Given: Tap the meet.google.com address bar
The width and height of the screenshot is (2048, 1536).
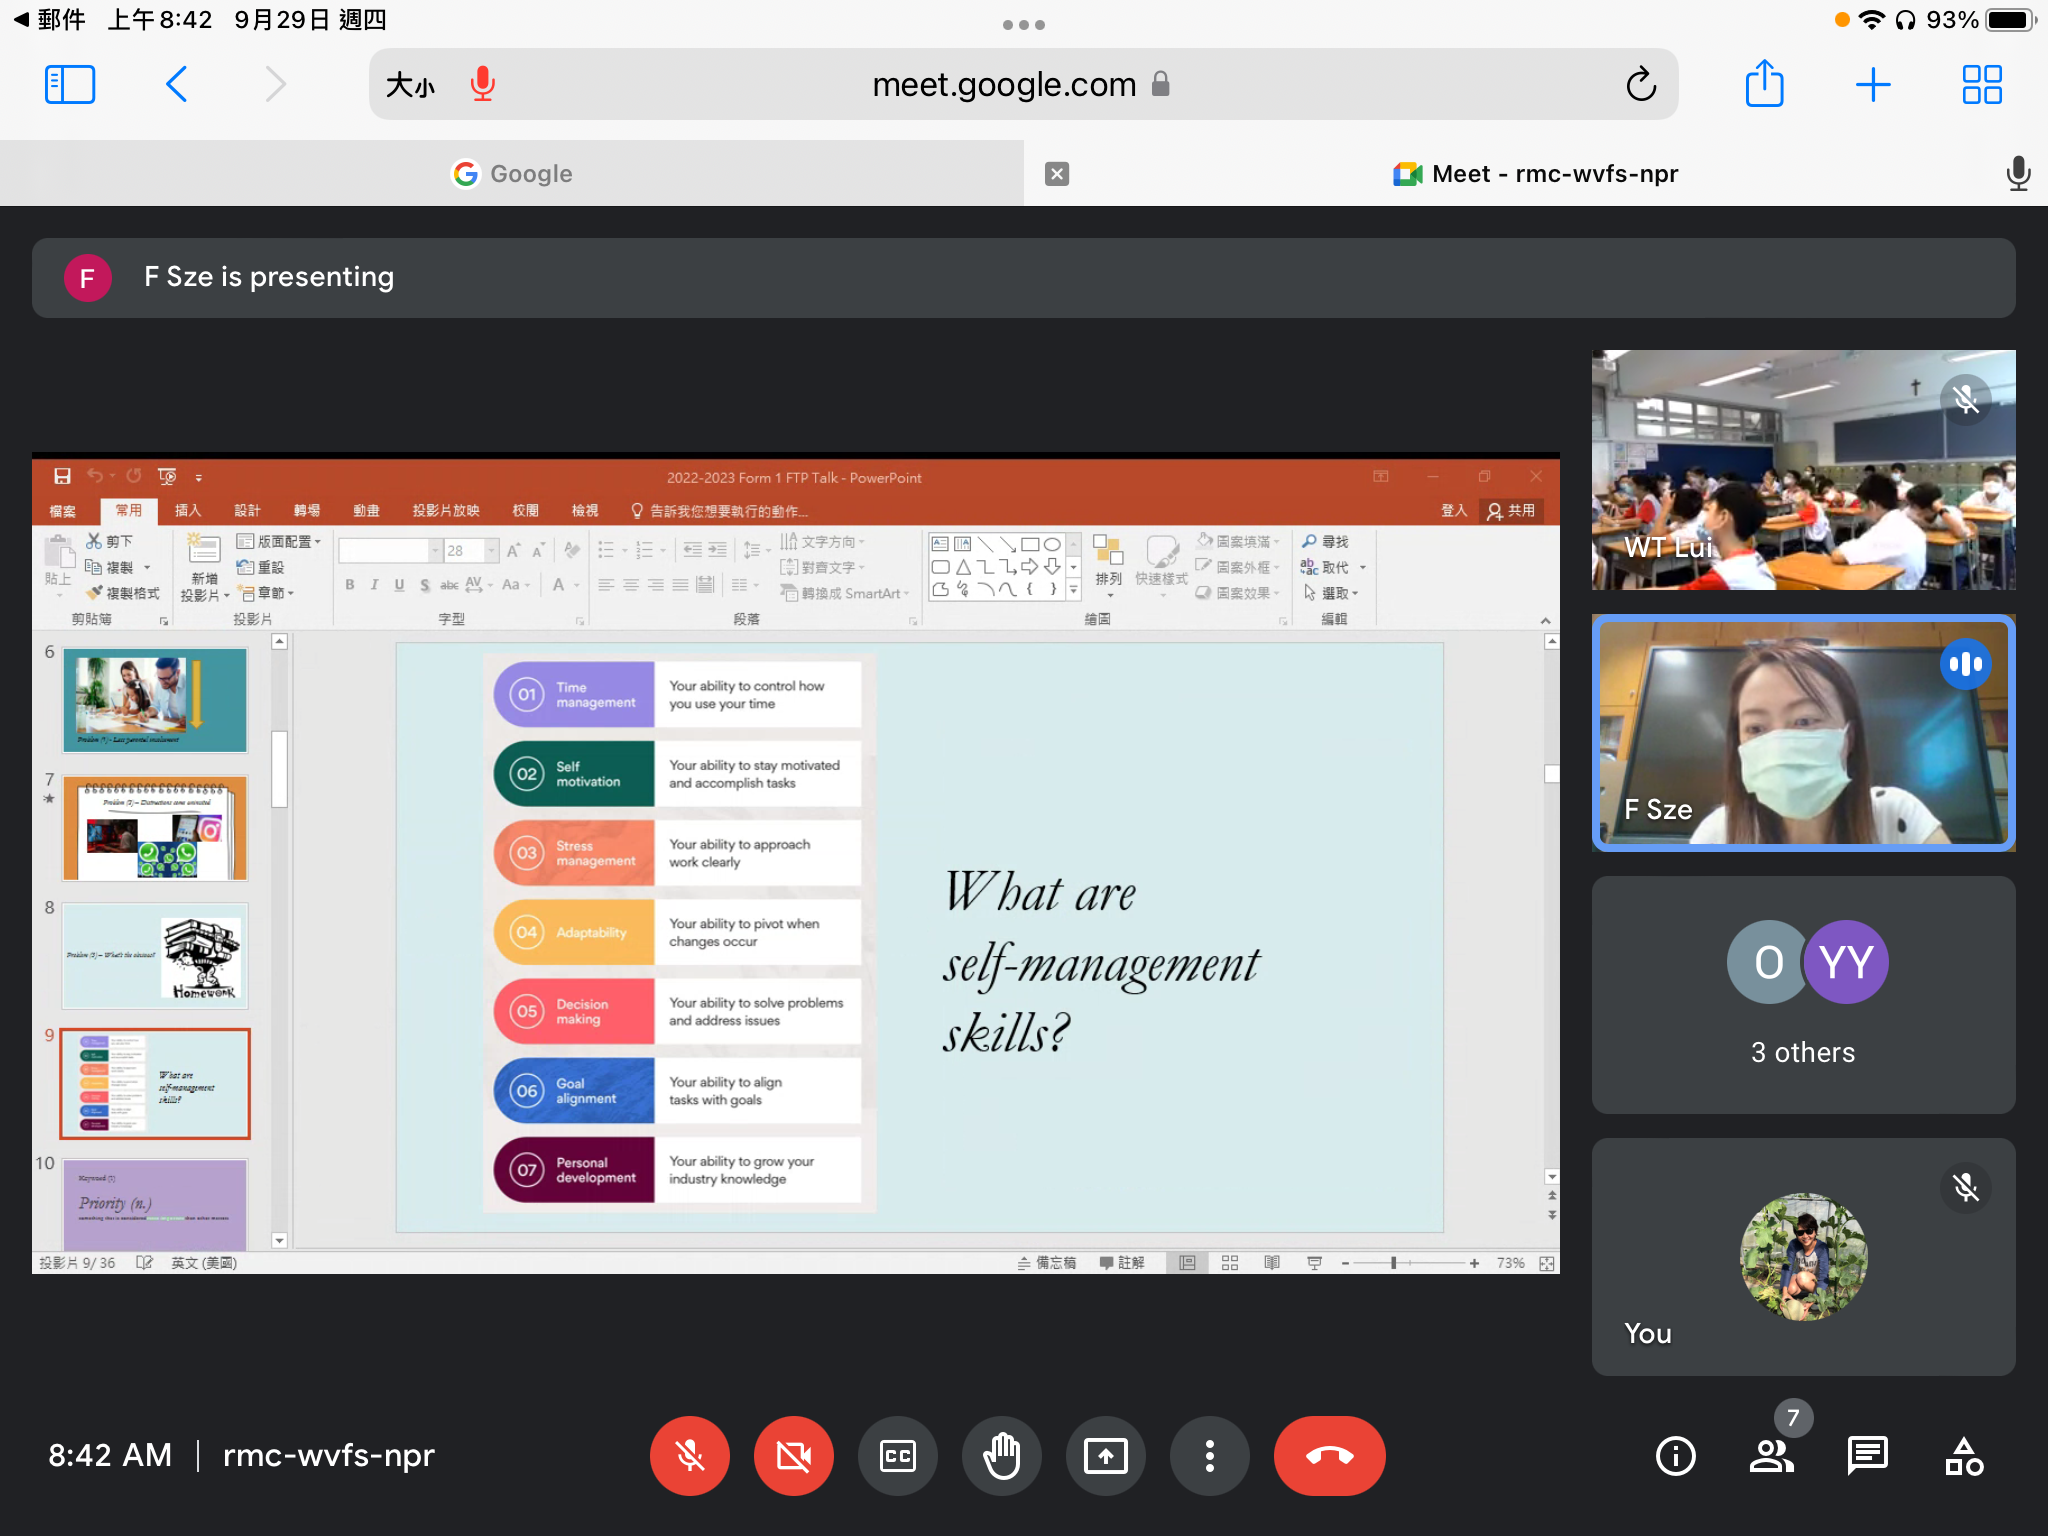Looking at the screenshot, I should click(x=1004, y=85).
